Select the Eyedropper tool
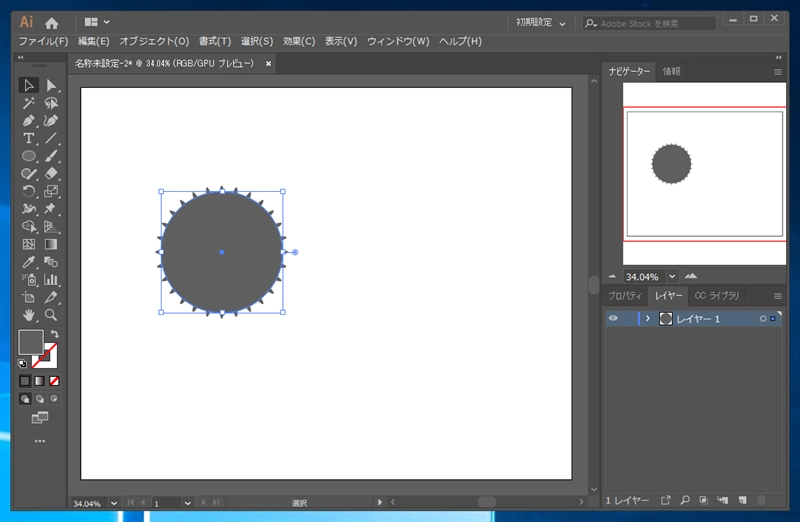The width and height of the screenshot is (800, 522). pos(29,262)
